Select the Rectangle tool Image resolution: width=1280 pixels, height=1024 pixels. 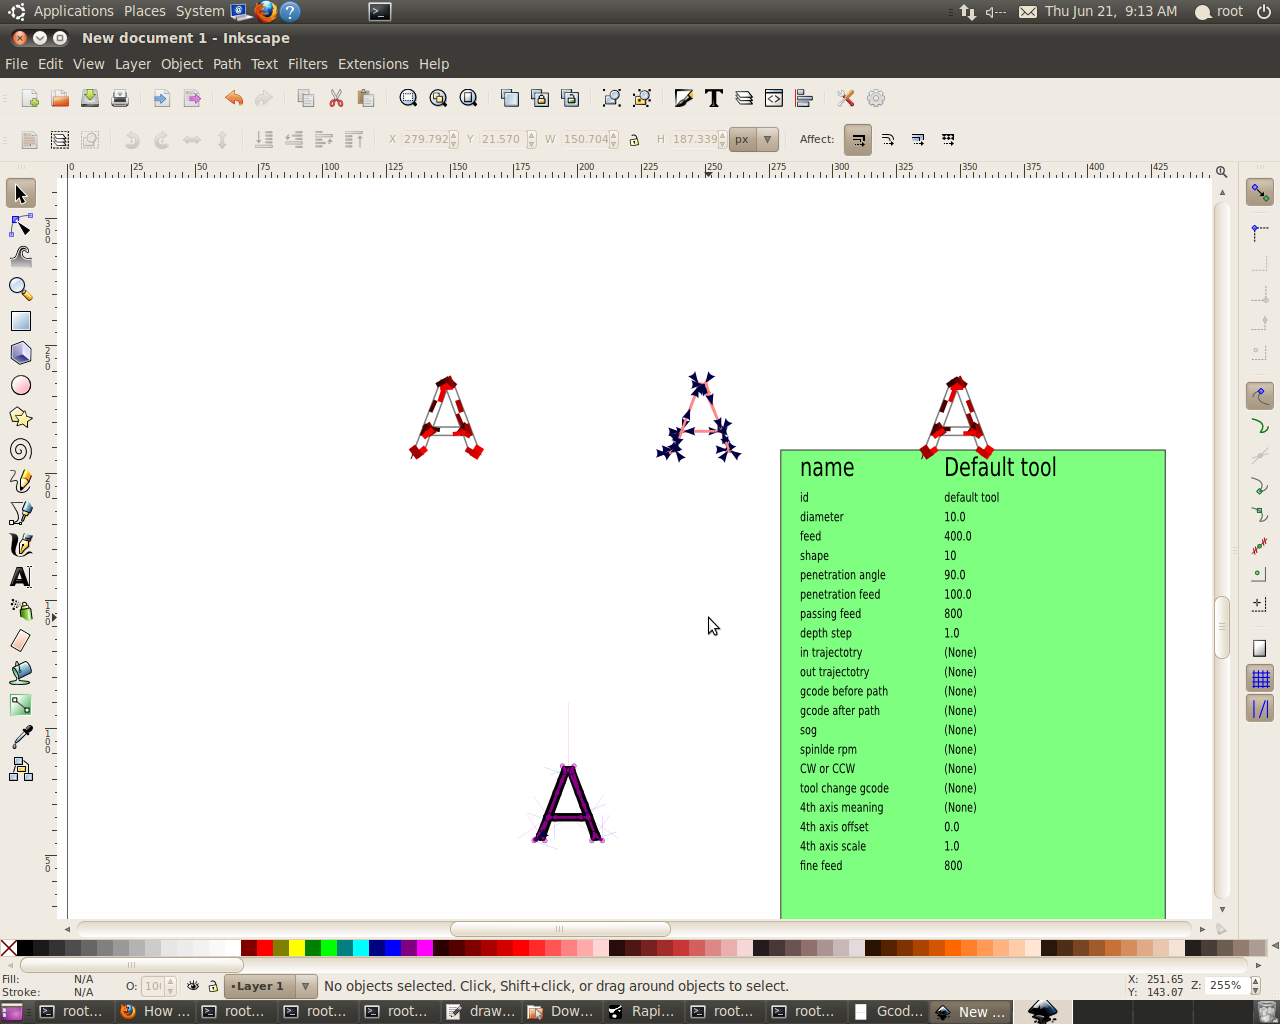pos(21,321)
